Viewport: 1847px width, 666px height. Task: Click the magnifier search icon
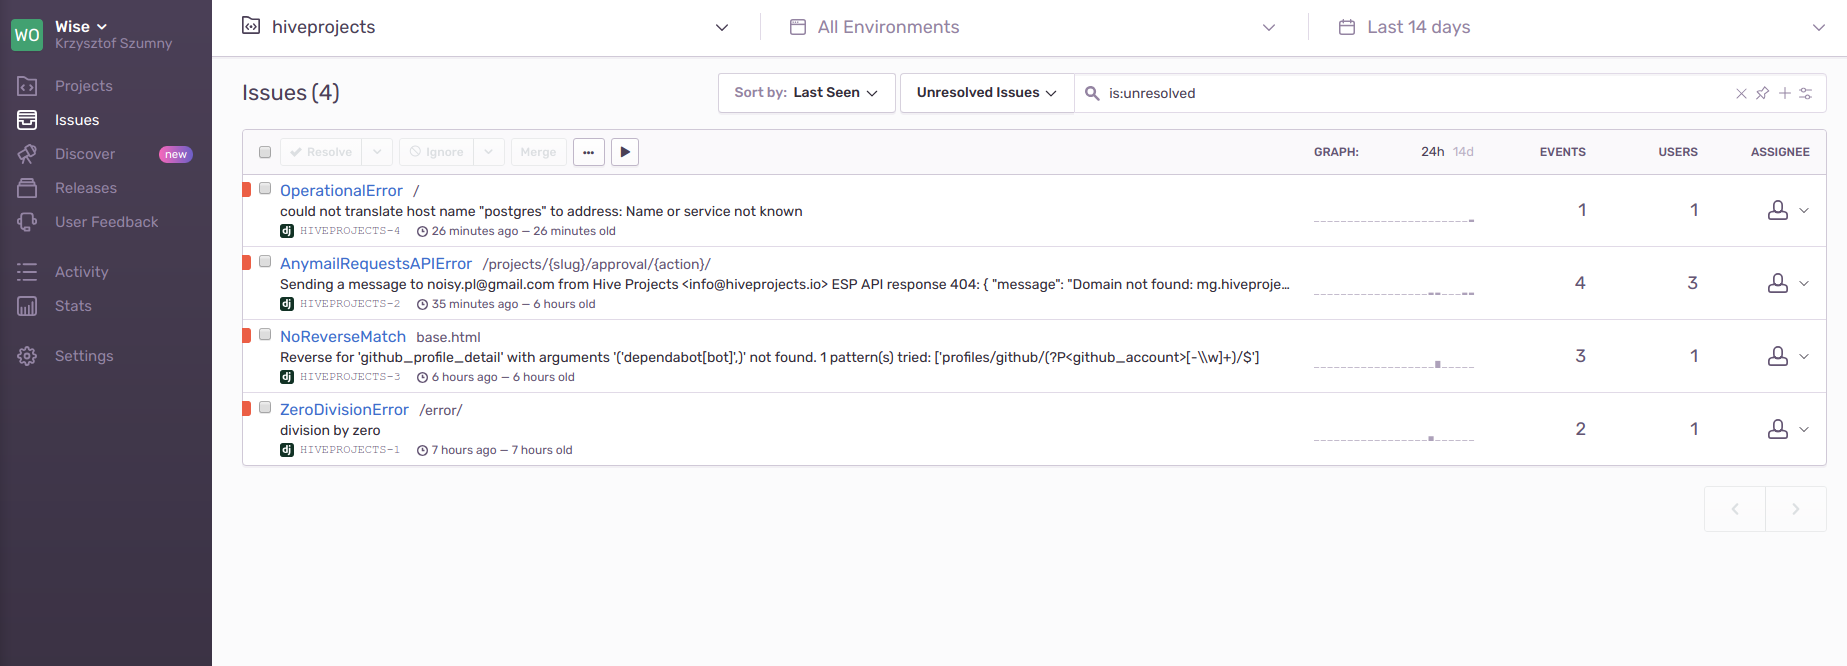[x=1092, y=93]
